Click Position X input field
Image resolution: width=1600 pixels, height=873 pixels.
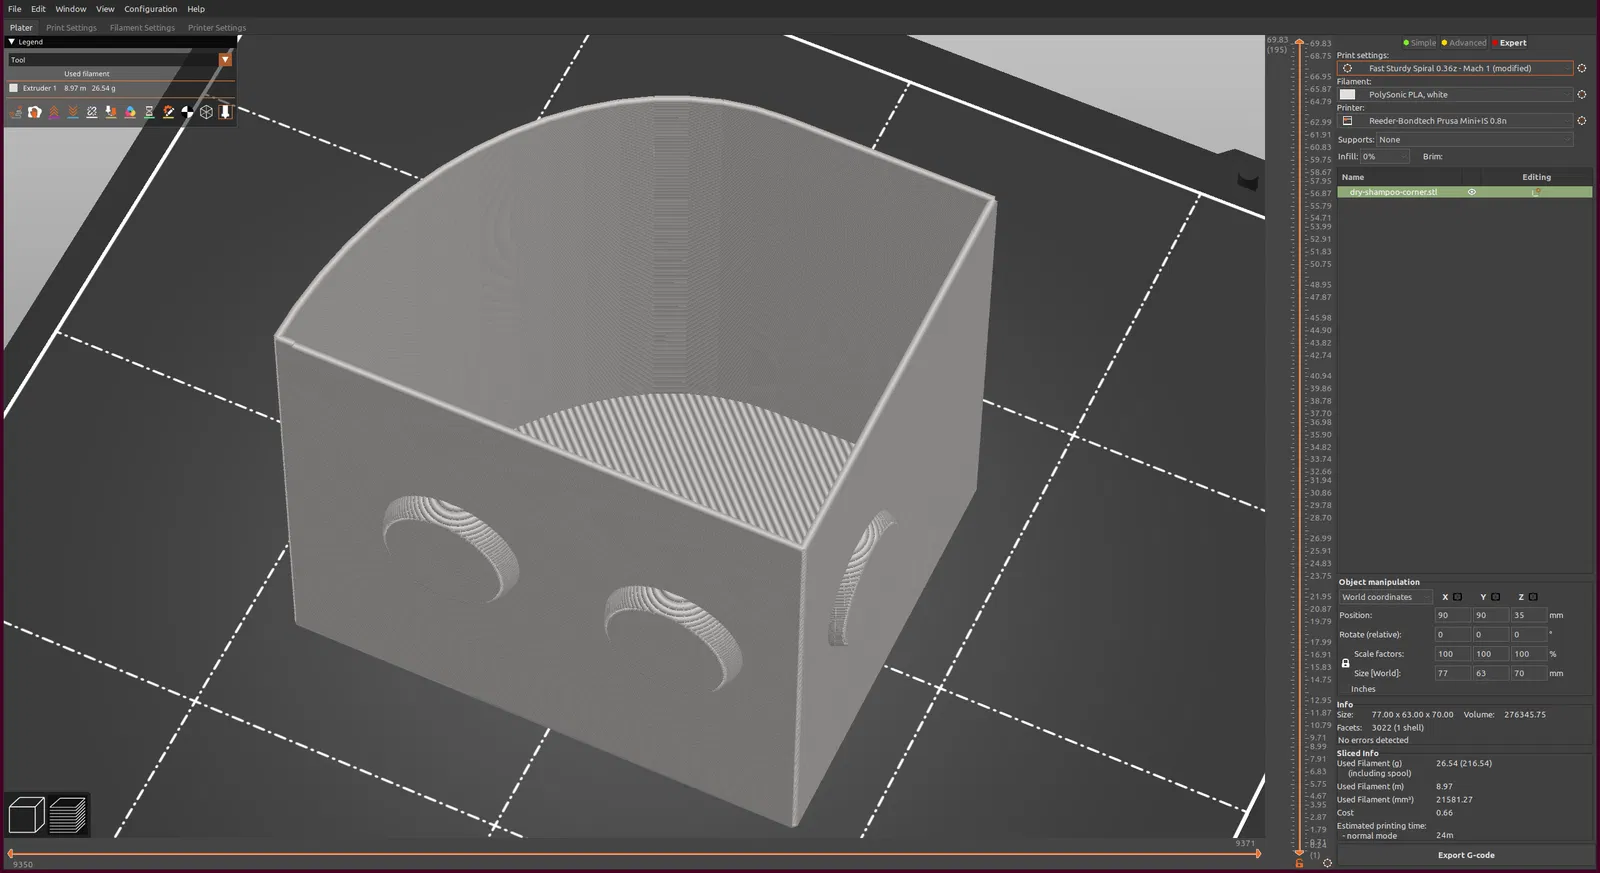pyautogui.click(x=1451, y=615)
